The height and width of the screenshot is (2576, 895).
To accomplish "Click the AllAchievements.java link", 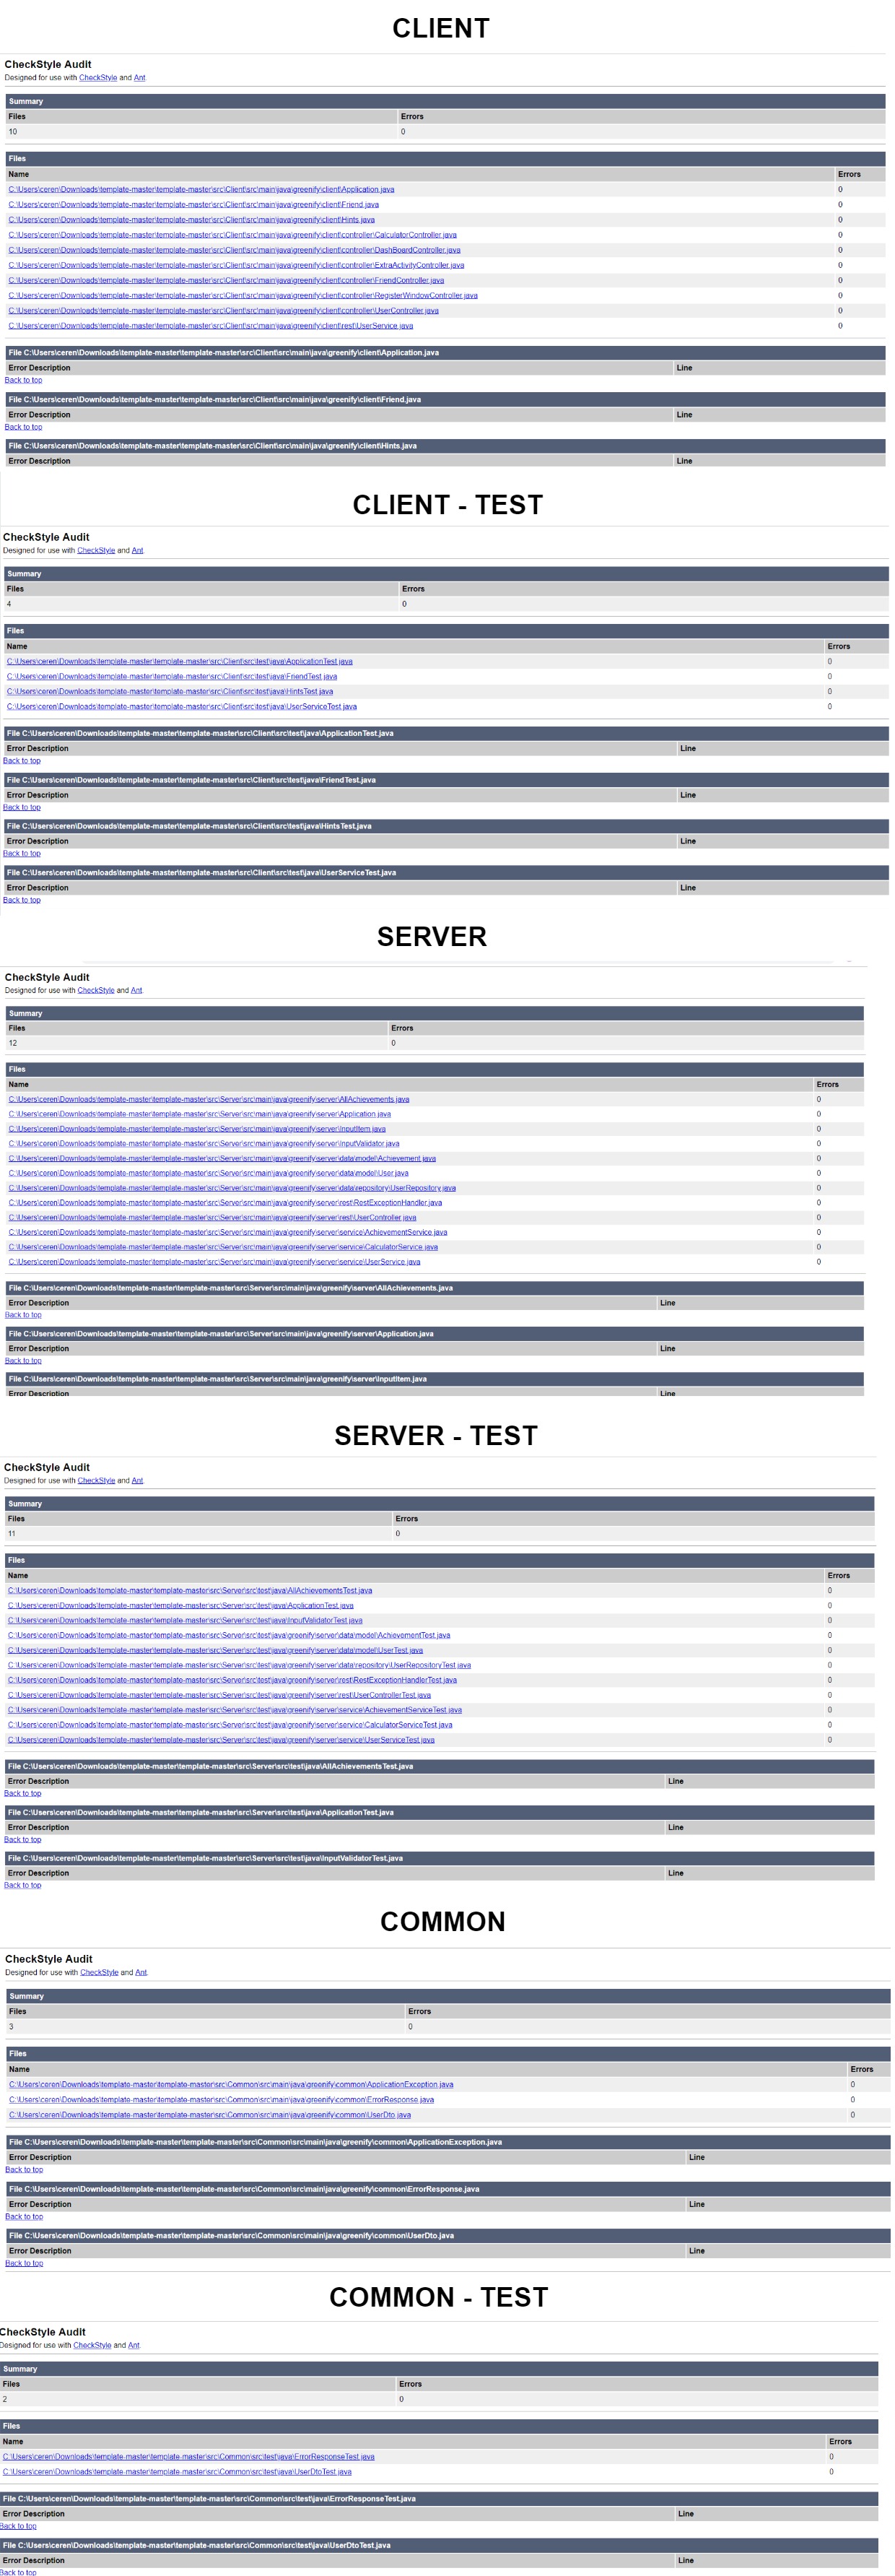I will coord(209,1099).
